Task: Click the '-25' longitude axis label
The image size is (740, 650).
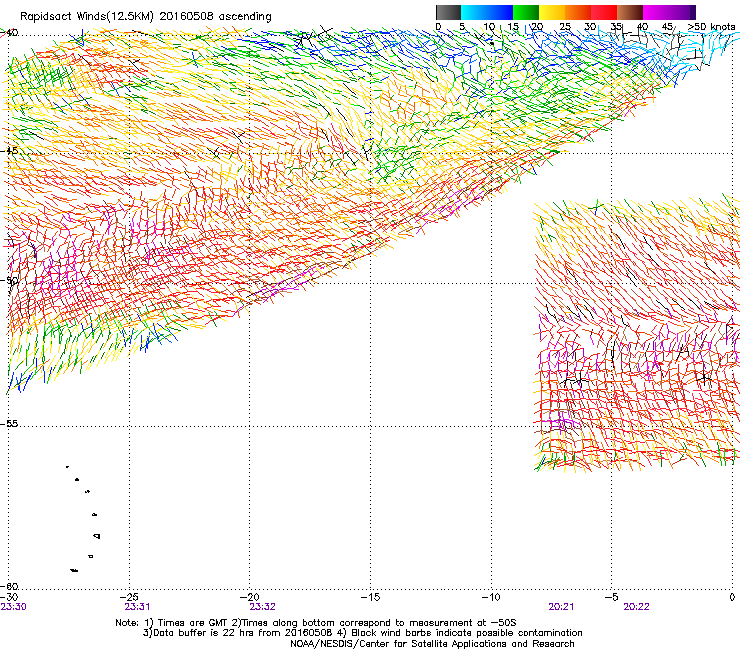Action: pos(129,597)
